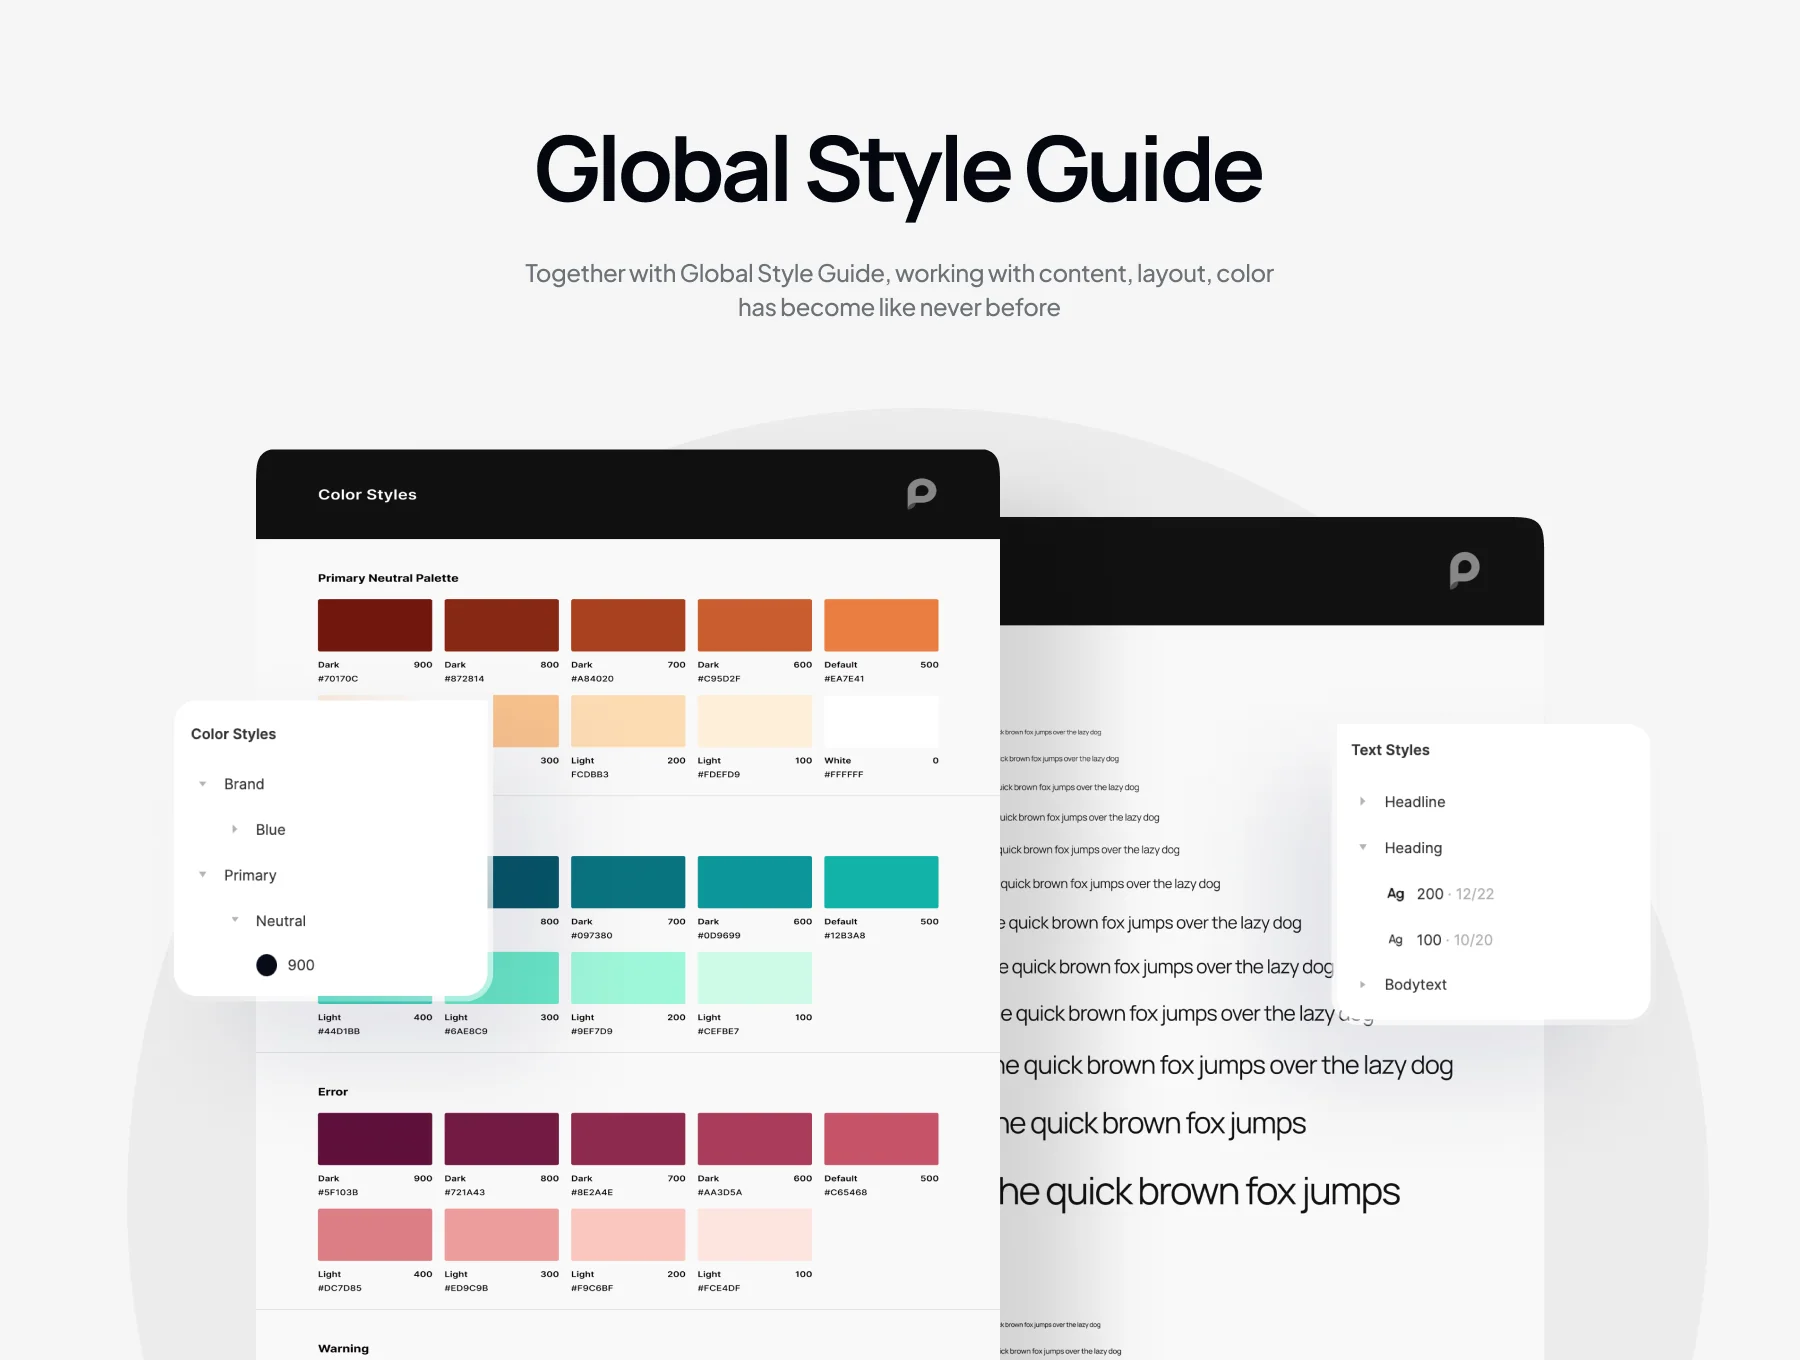The height and width of the screenshot is (1360, 1800).
Task: Pick the #DC7D85 Error 400 swatch
Action: point(375,1235)
